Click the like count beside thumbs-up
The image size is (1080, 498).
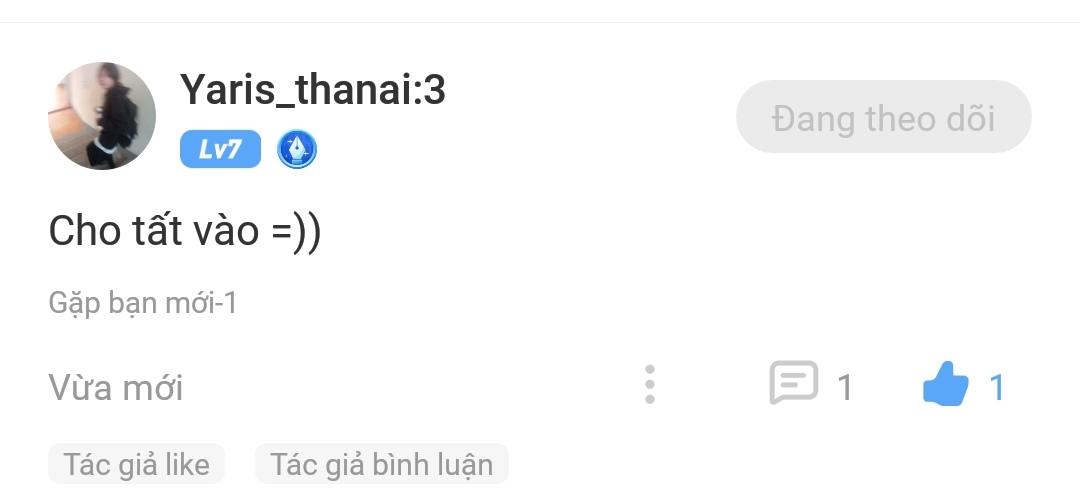point(997,388)
